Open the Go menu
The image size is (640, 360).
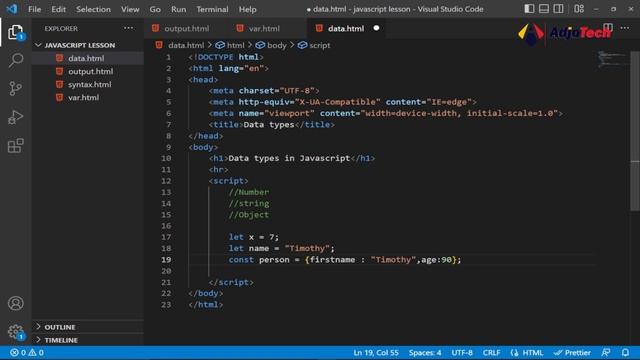[155, 9]
